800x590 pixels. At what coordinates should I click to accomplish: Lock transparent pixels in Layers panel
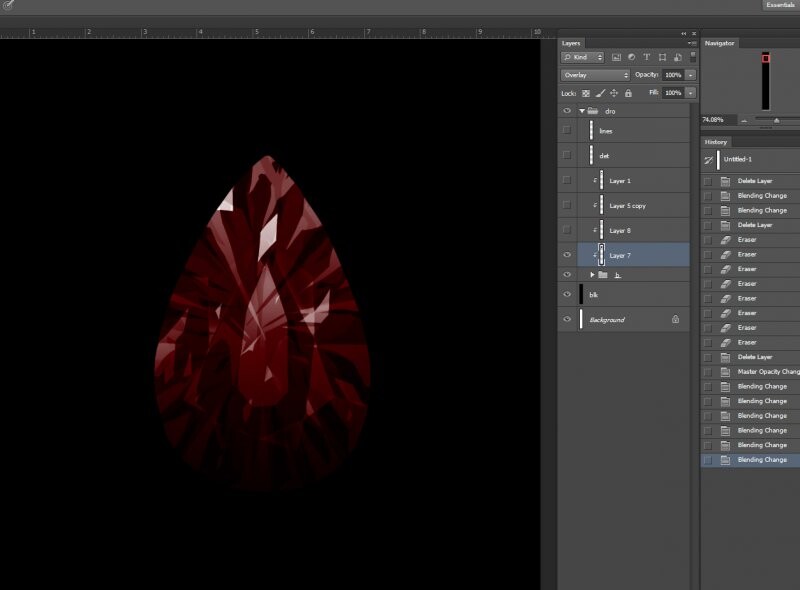coord(586,93)
